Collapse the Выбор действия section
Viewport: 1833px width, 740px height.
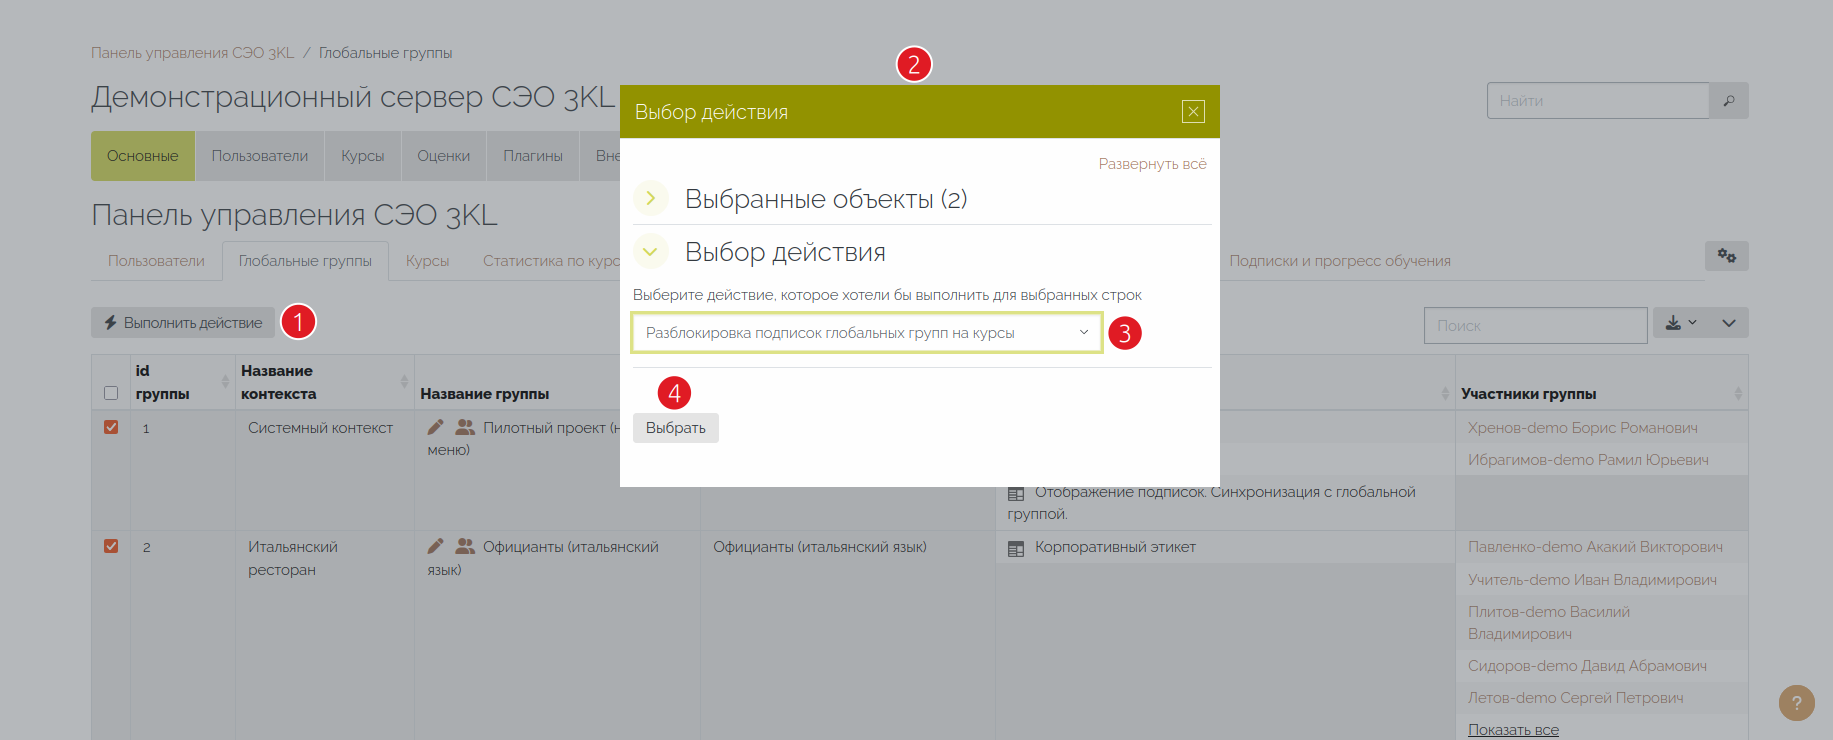pyautogui.click(x=651, y=252)
